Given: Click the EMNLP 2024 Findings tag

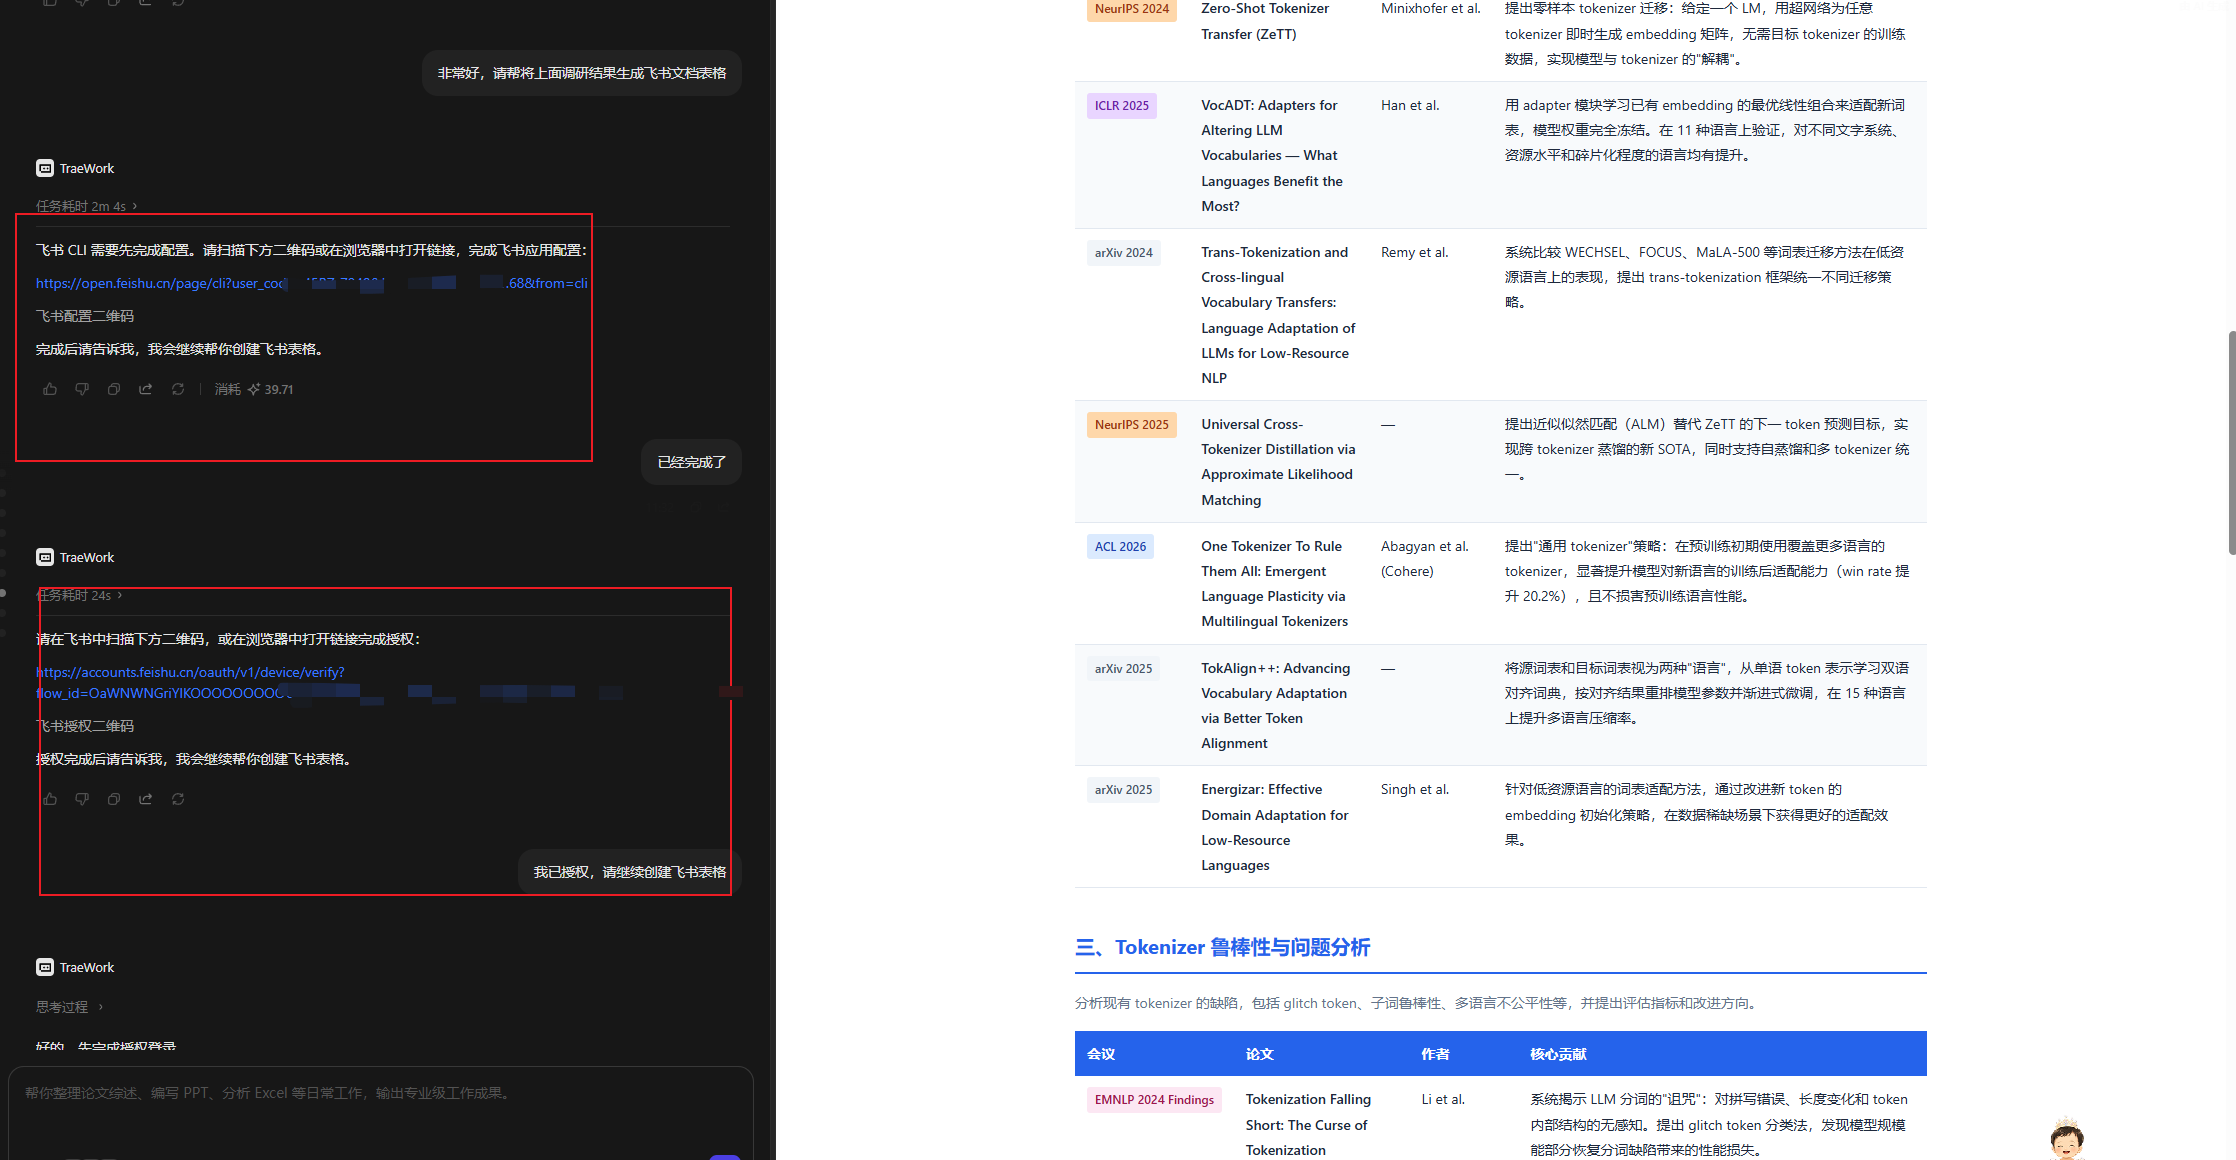Looking at the screenshot, I should point(1154,1100).
